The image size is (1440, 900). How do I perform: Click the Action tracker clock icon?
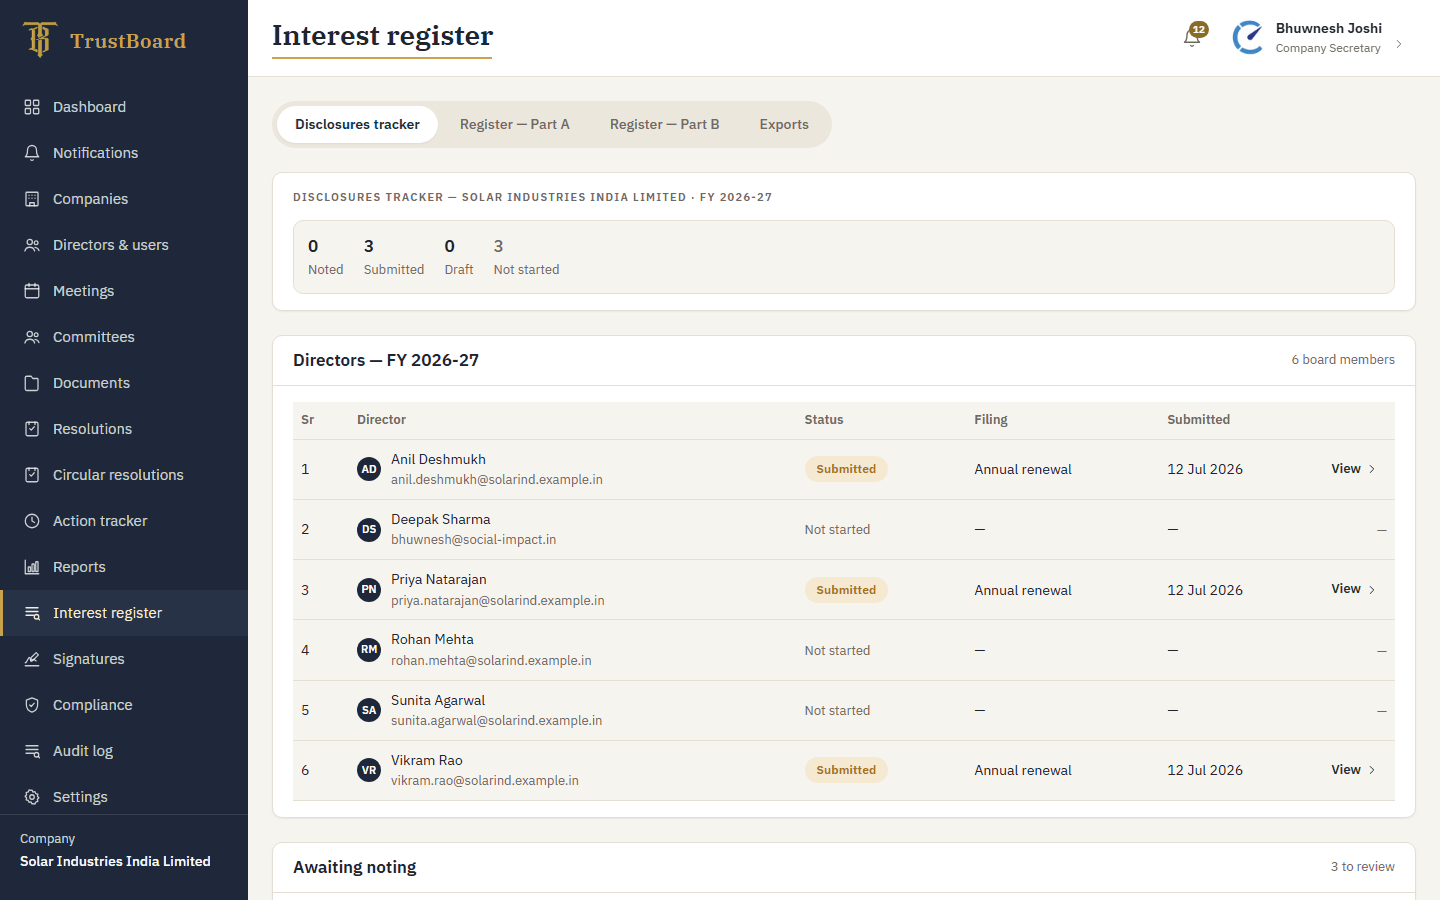pyautogui.click(x=32, y=521)
